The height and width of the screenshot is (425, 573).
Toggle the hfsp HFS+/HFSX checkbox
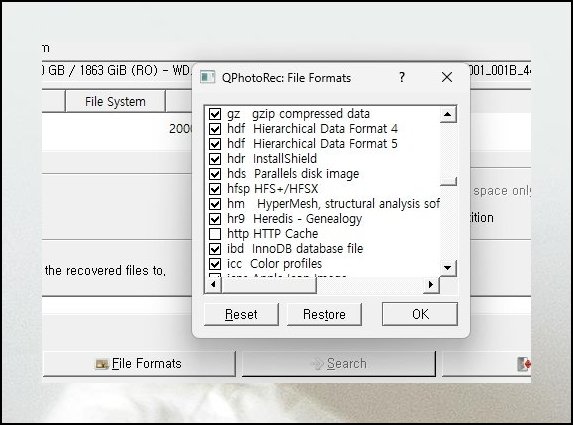pos(215,189)
